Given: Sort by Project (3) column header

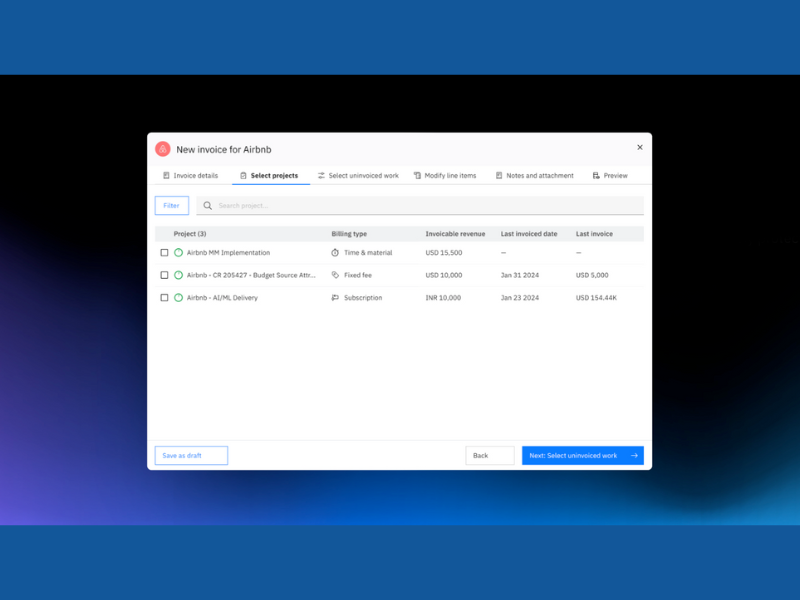Looking at the screenshot, I should [190, 234].
